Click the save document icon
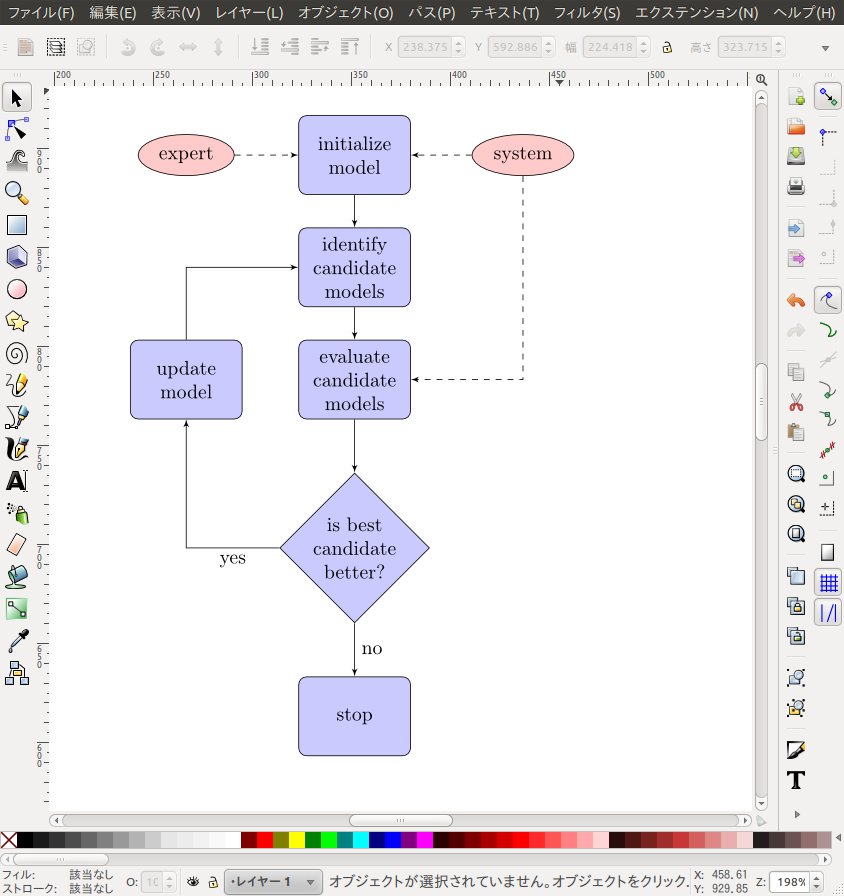This screenshot has width=844, height=896. point(796,155)
